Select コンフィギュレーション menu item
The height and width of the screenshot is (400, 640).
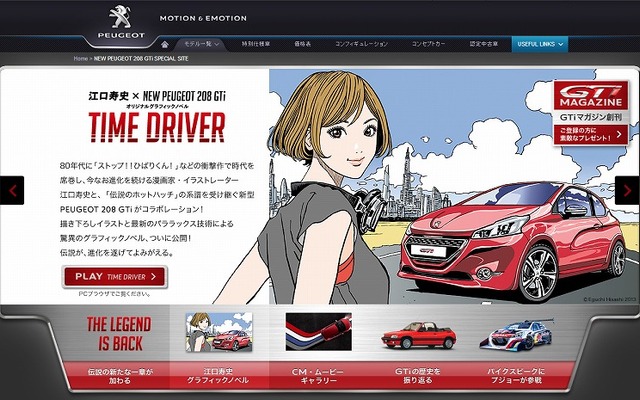[361, 44]
